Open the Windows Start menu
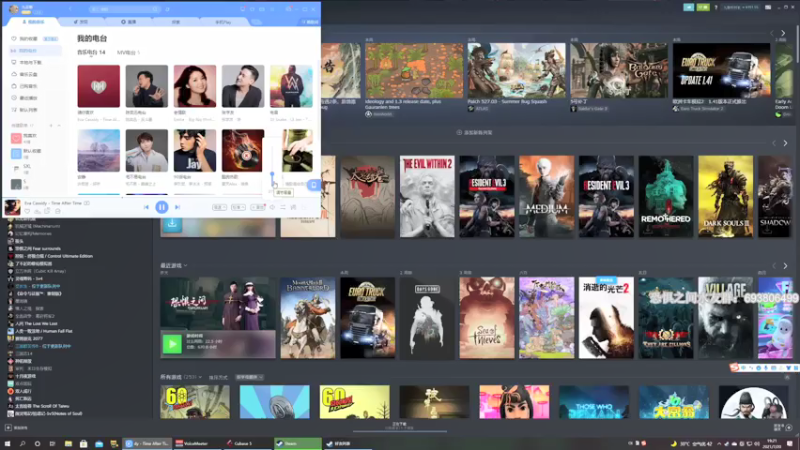The width and height of the screenshot is (800, 450). point(7,444)
